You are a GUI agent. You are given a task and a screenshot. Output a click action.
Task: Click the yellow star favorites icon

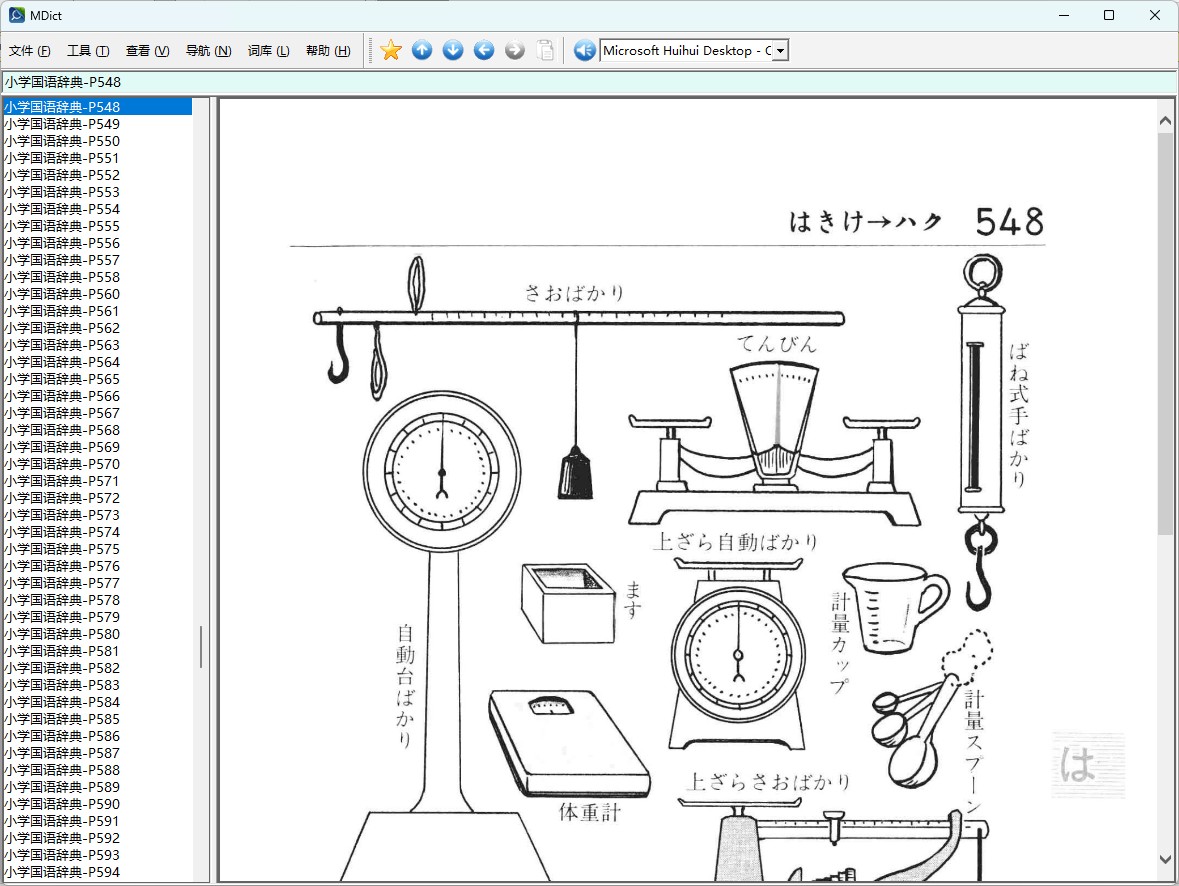(391, 50)
